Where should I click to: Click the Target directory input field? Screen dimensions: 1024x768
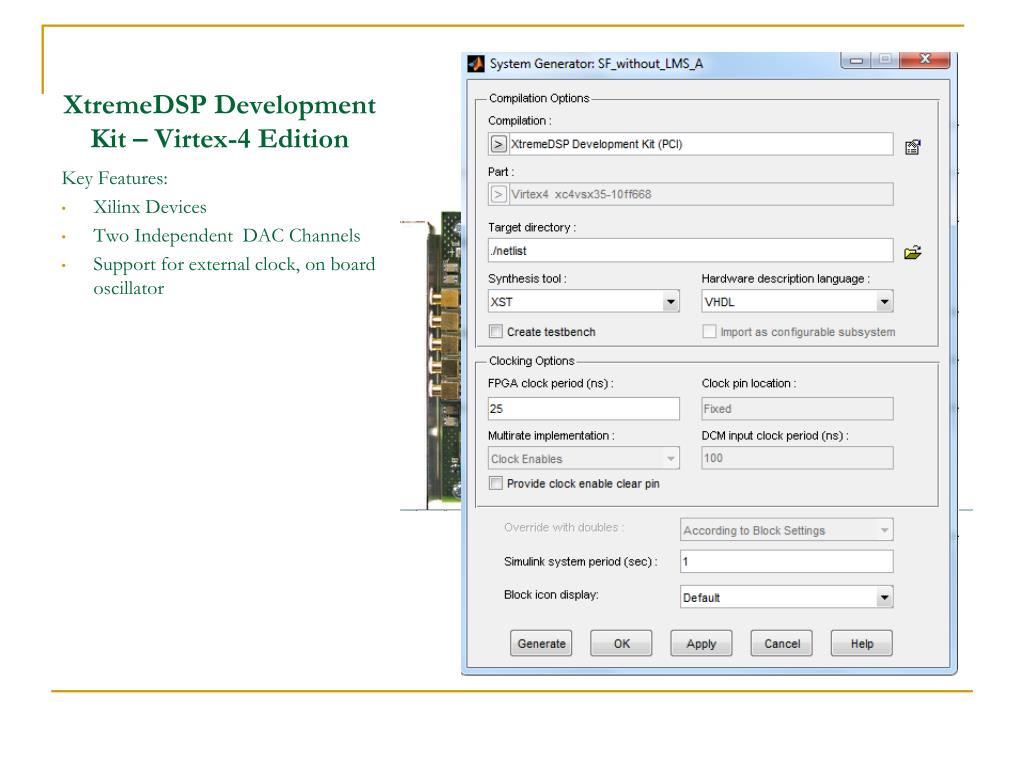[x=690, y=251]
